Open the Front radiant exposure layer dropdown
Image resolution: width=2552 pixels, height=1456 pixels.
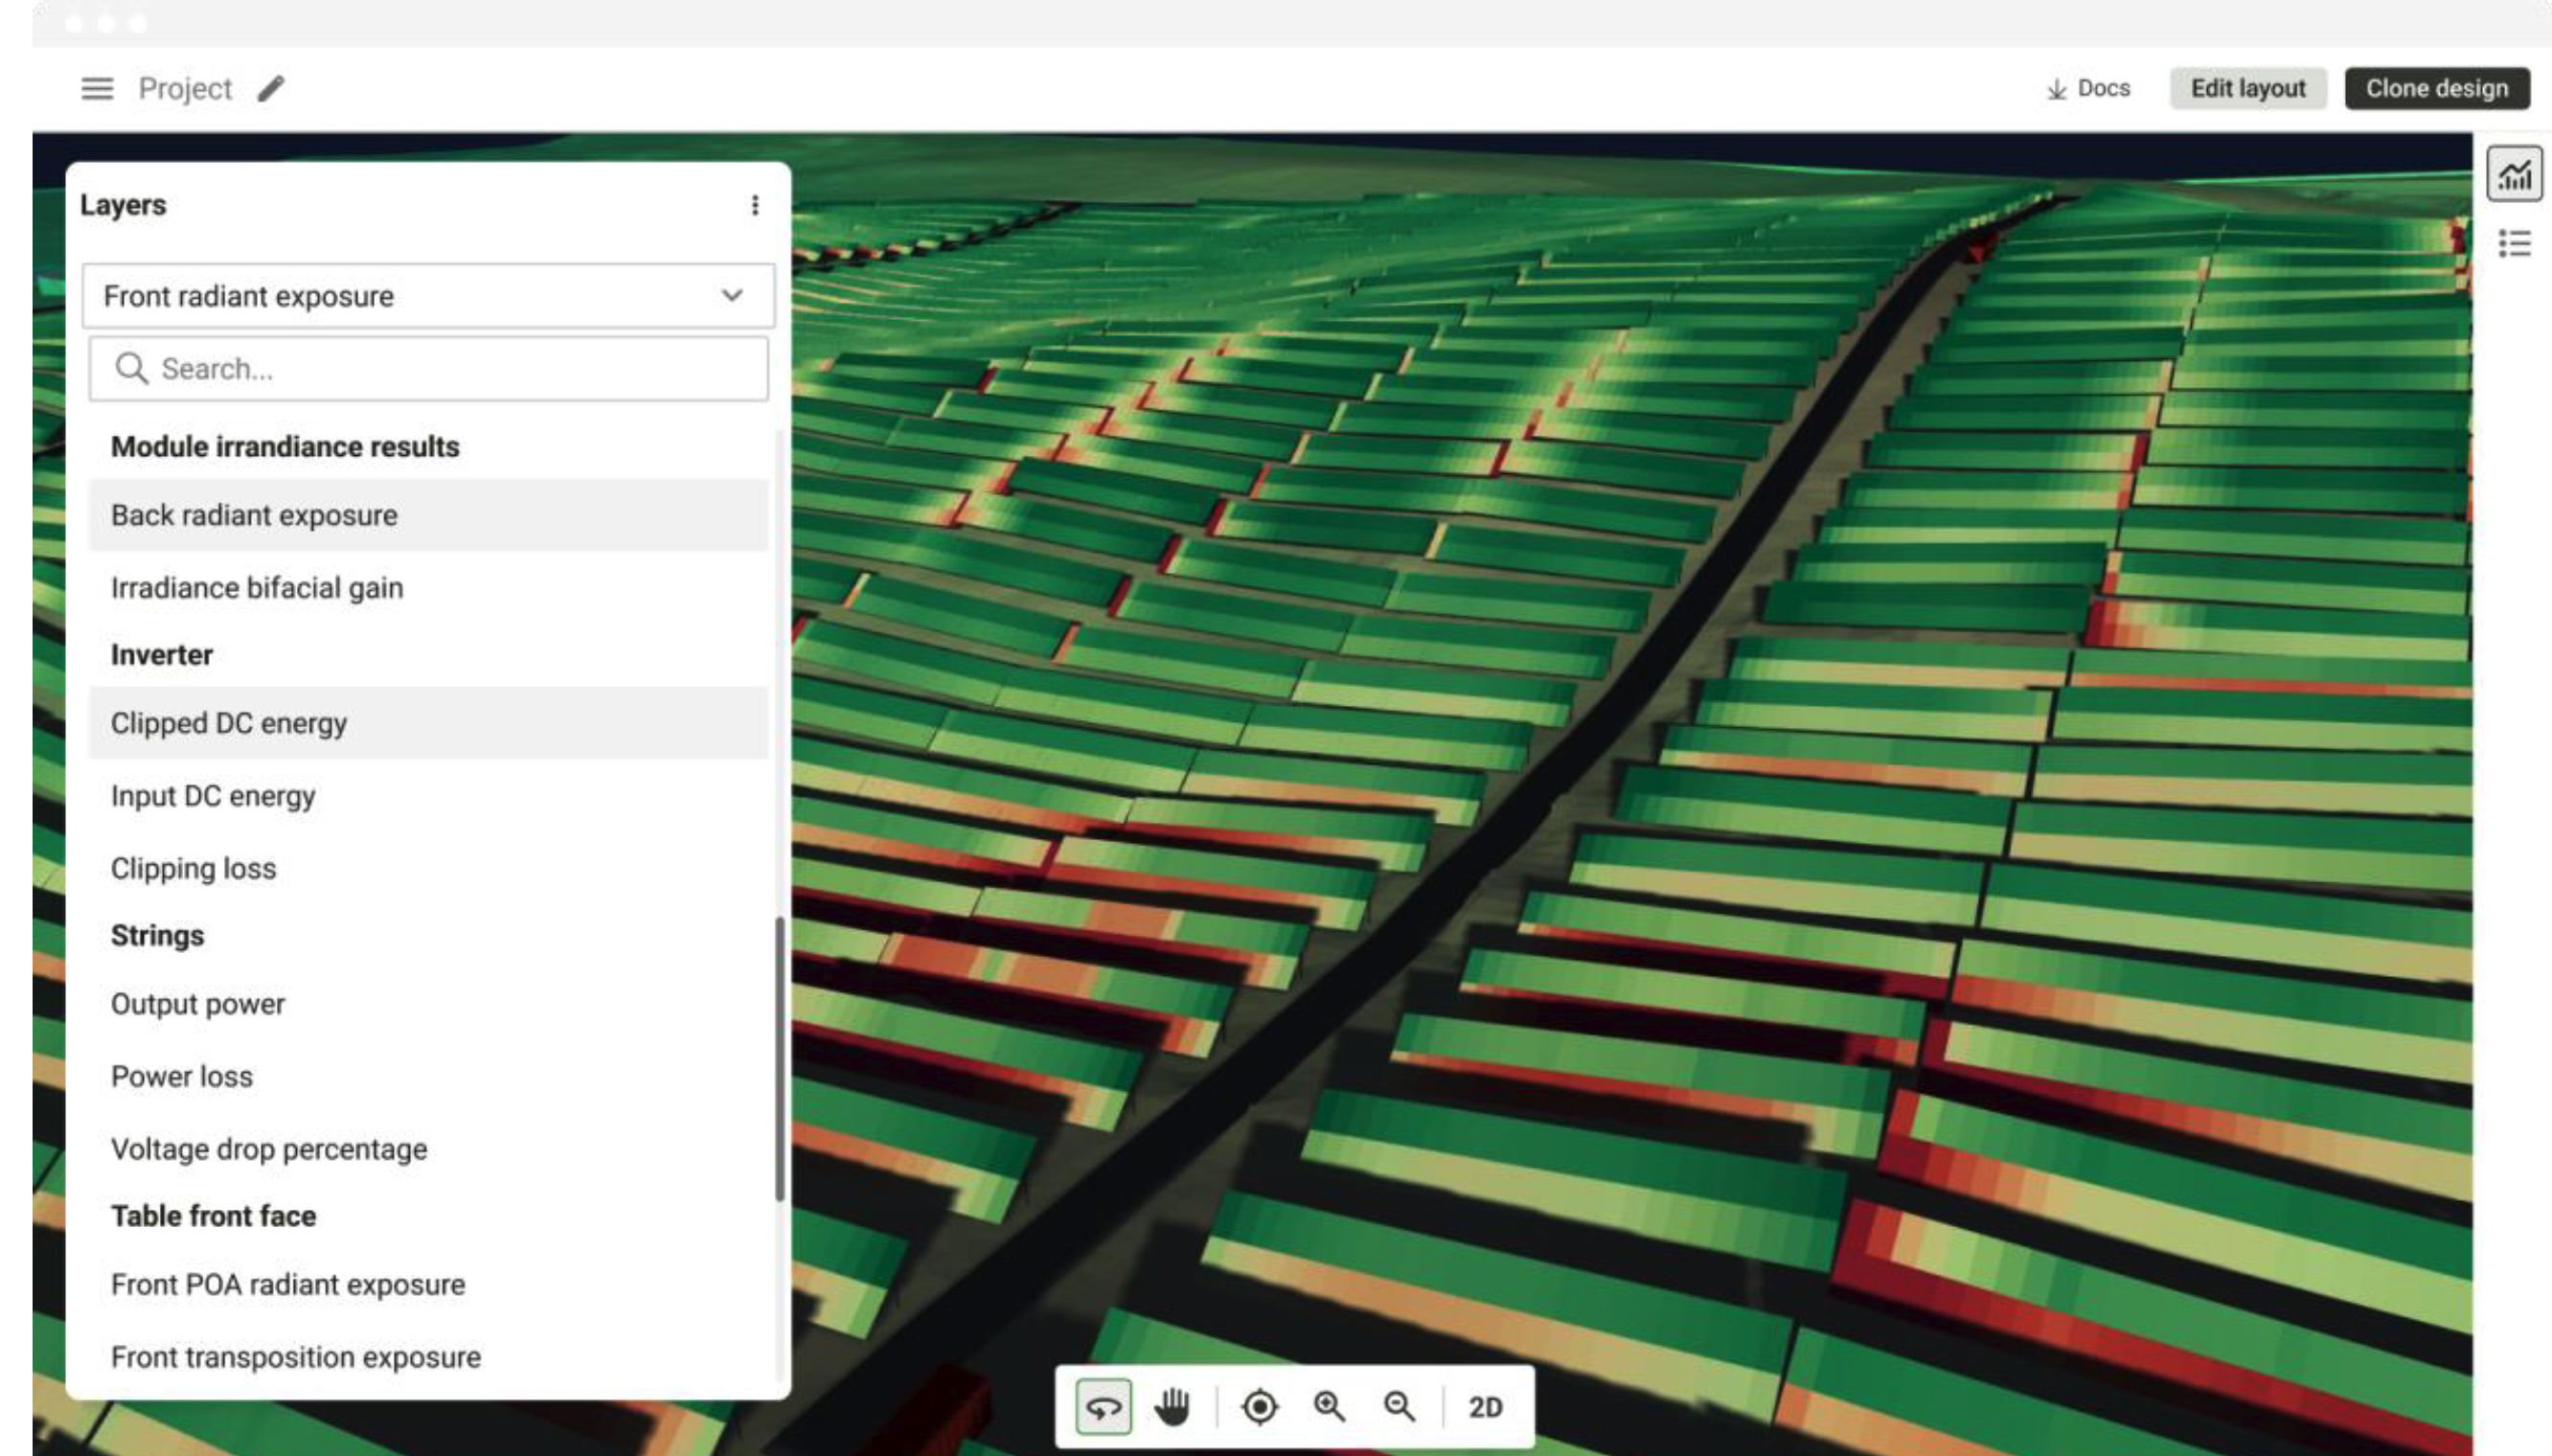733,295
